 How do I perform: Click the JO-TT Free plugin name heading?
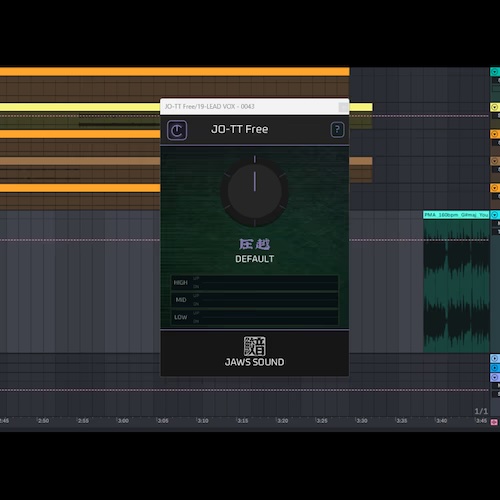239,129
